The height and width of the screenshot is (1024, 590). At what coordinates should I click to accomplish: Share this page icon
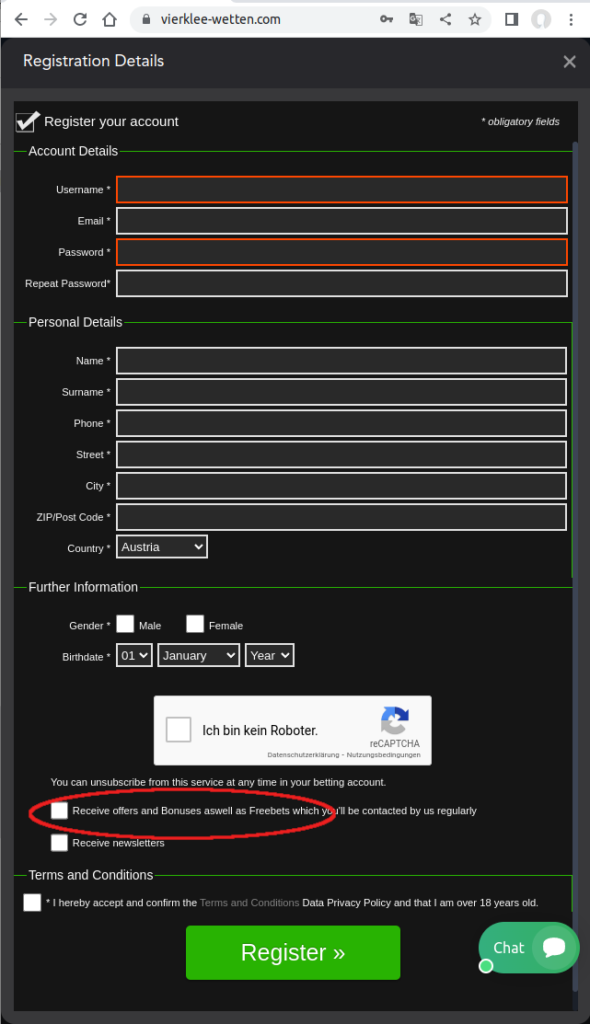point(445,20)
